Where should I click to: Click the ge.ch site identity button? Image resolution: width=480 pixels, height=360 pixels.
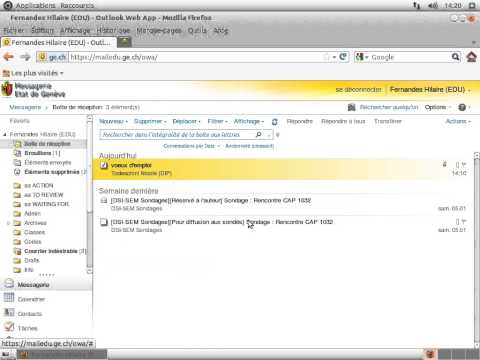[x=52, y=57]
